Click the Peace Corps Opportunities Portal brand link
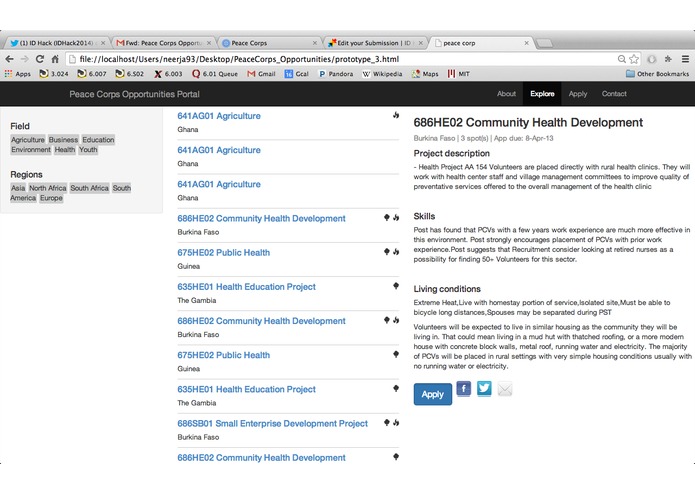The width and height of the screenshot is (695, 494). [x=134, y=94]
